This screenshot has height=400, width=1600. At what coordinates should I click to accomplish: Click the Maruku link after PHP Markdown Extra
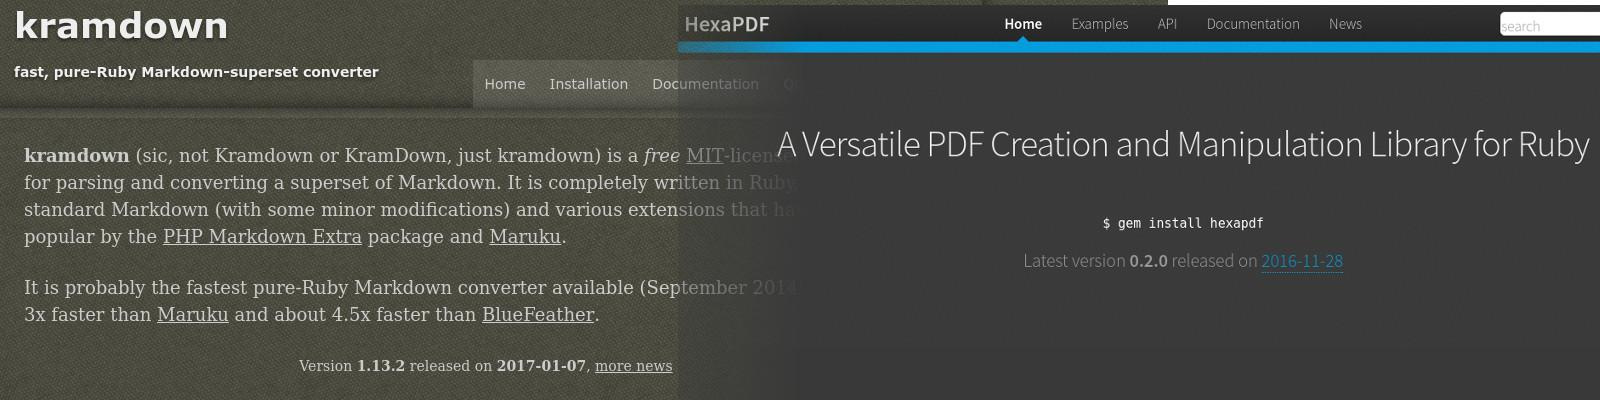click(x=525, y=237)
